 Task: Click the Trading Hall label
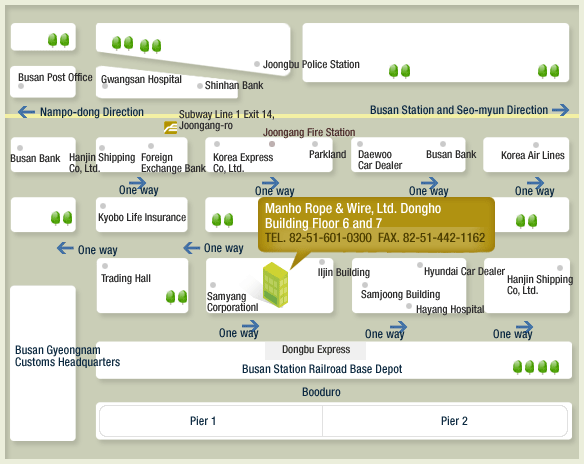point(126,278)
